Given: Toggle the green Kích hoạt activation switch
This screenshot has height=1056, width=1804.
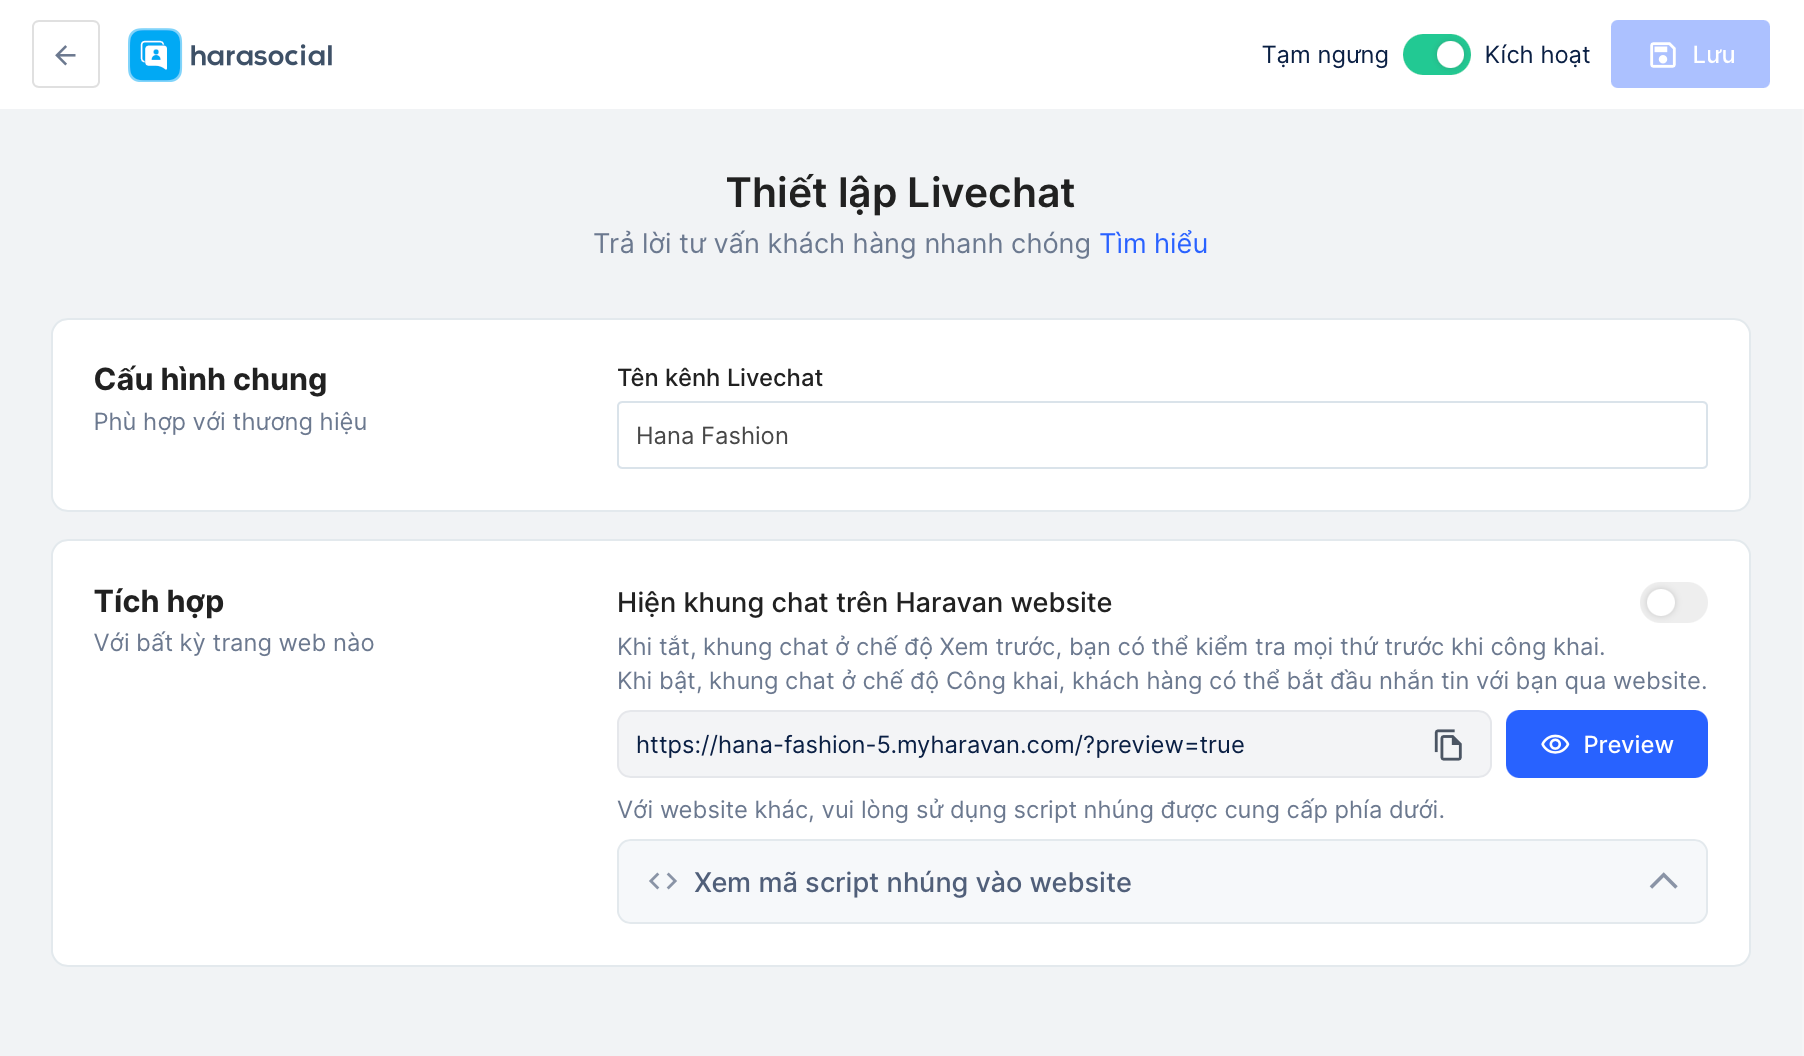Looking at the screenshot, I should 1436,55.
